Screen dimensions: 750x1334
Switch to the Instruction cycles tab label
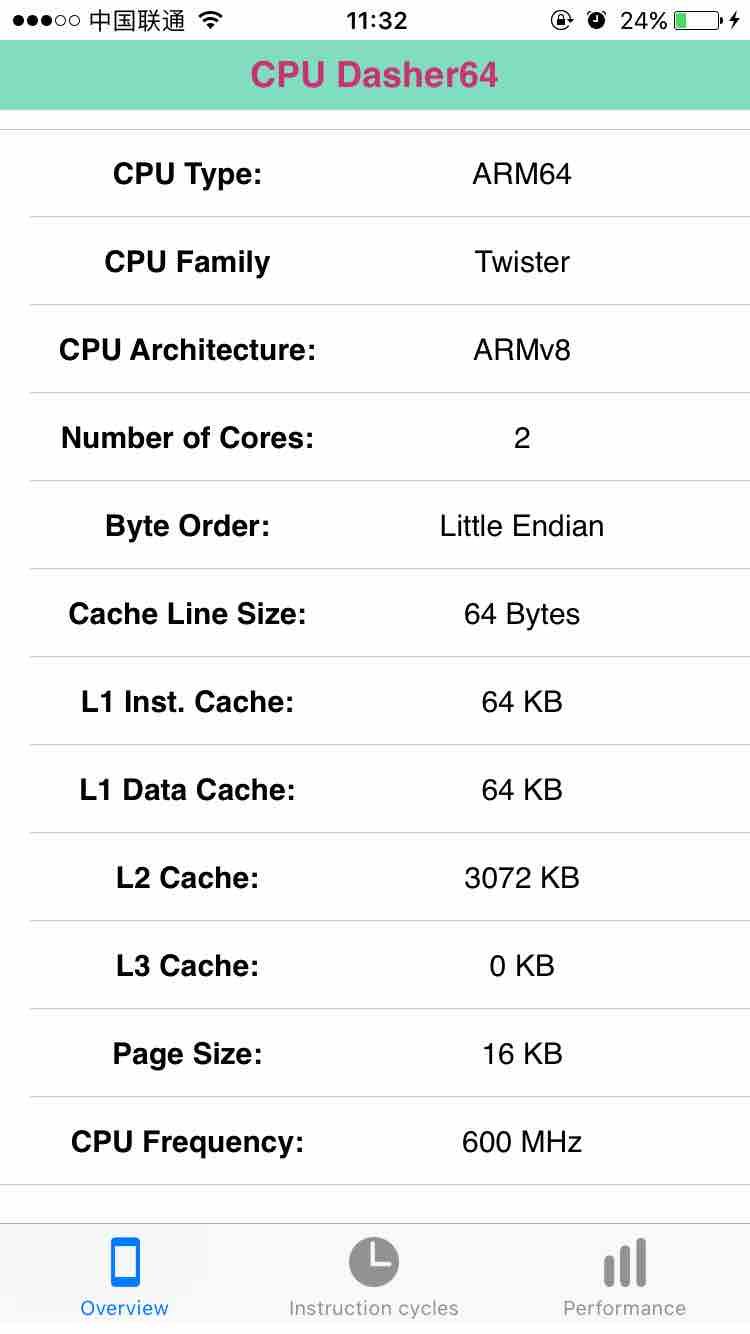(374, 1308)
